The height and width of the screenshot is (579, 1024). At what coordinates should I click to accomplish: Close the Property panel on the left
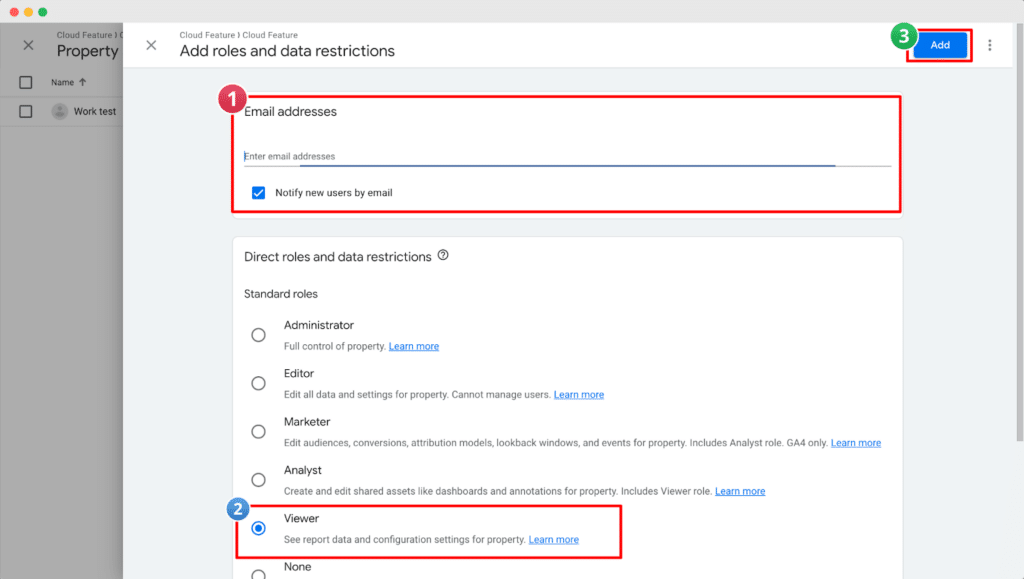pyautogui.click(x=28, y=44)
